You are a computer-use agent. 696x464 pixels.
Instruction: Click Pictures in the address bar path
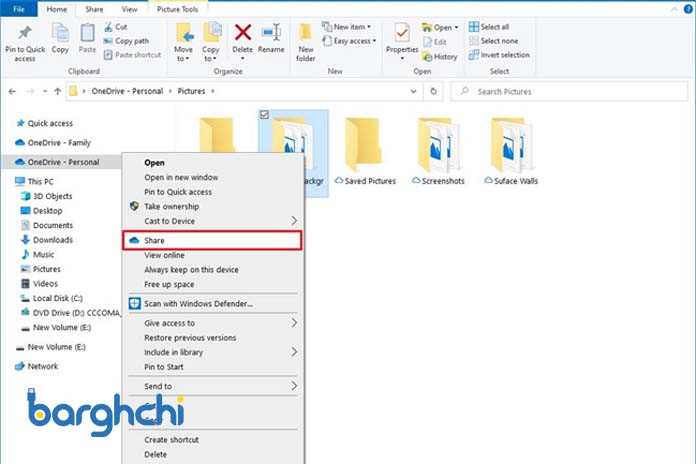191,91
